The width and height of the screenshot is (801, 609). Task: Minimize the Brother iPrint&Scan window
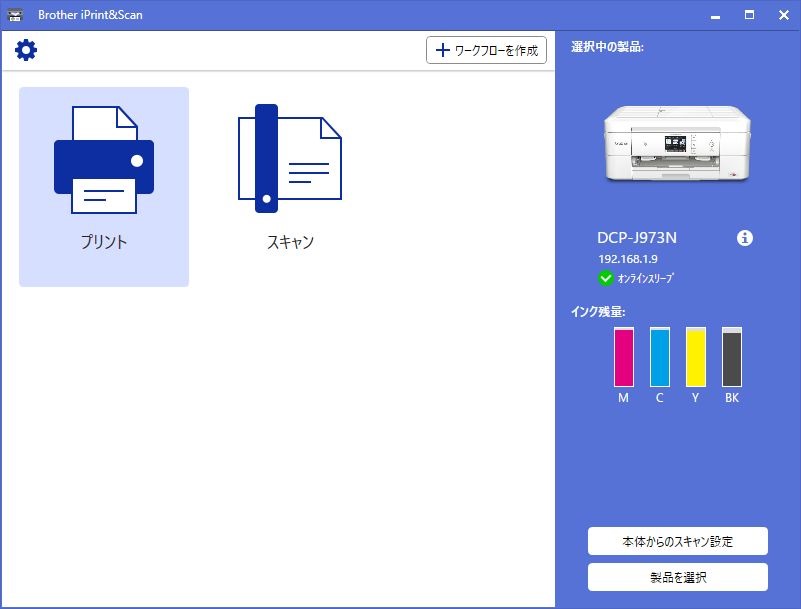click(715, 15)
